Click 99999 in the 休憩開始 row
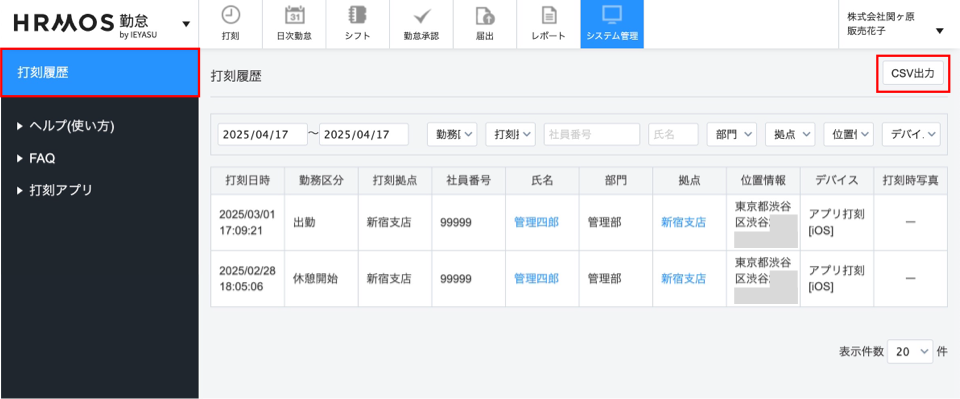 click(456, 279)
